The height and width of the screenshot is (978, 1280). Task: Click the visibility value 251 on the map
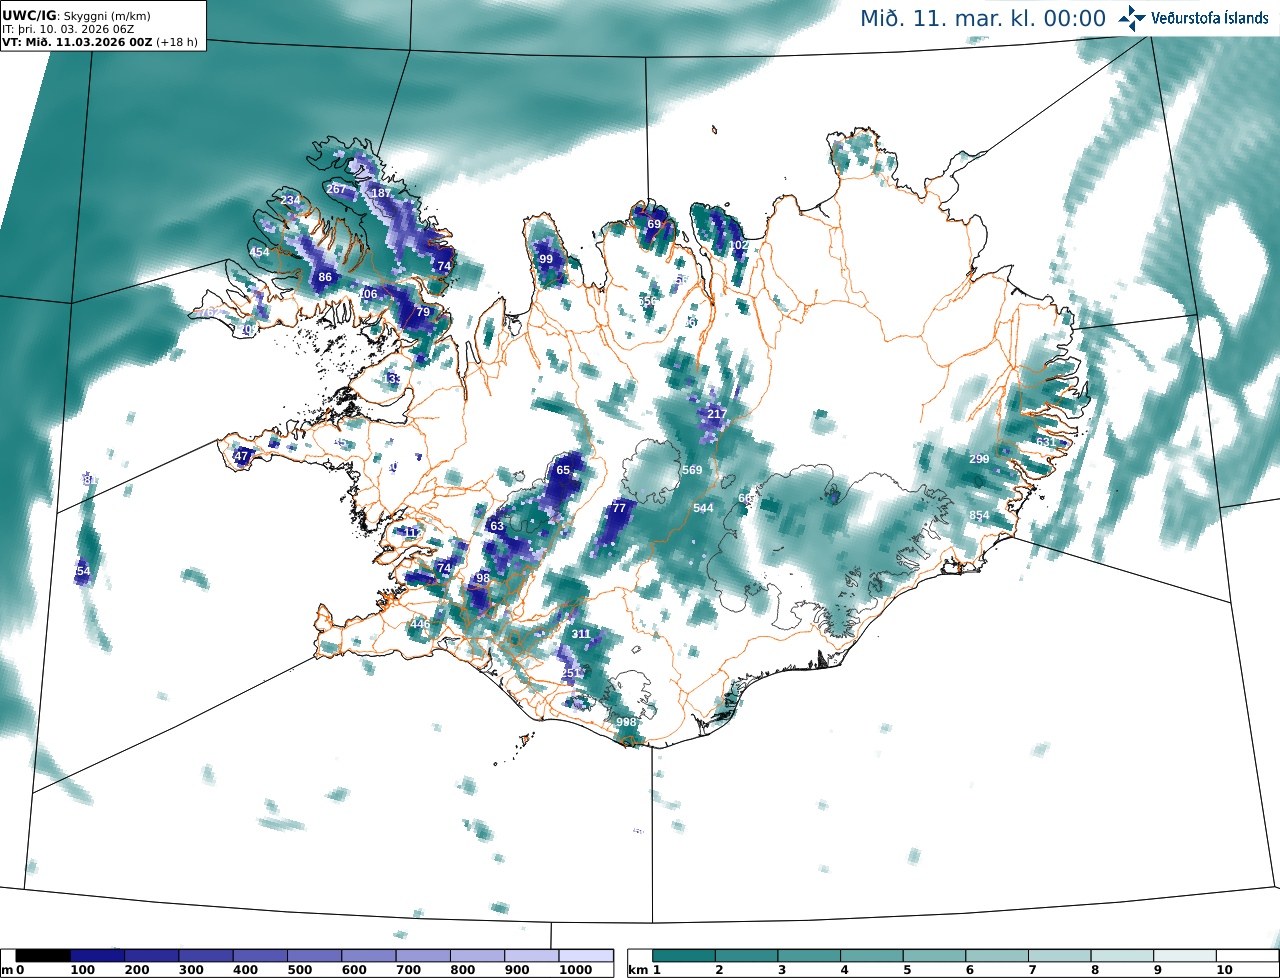click(570, 673)
